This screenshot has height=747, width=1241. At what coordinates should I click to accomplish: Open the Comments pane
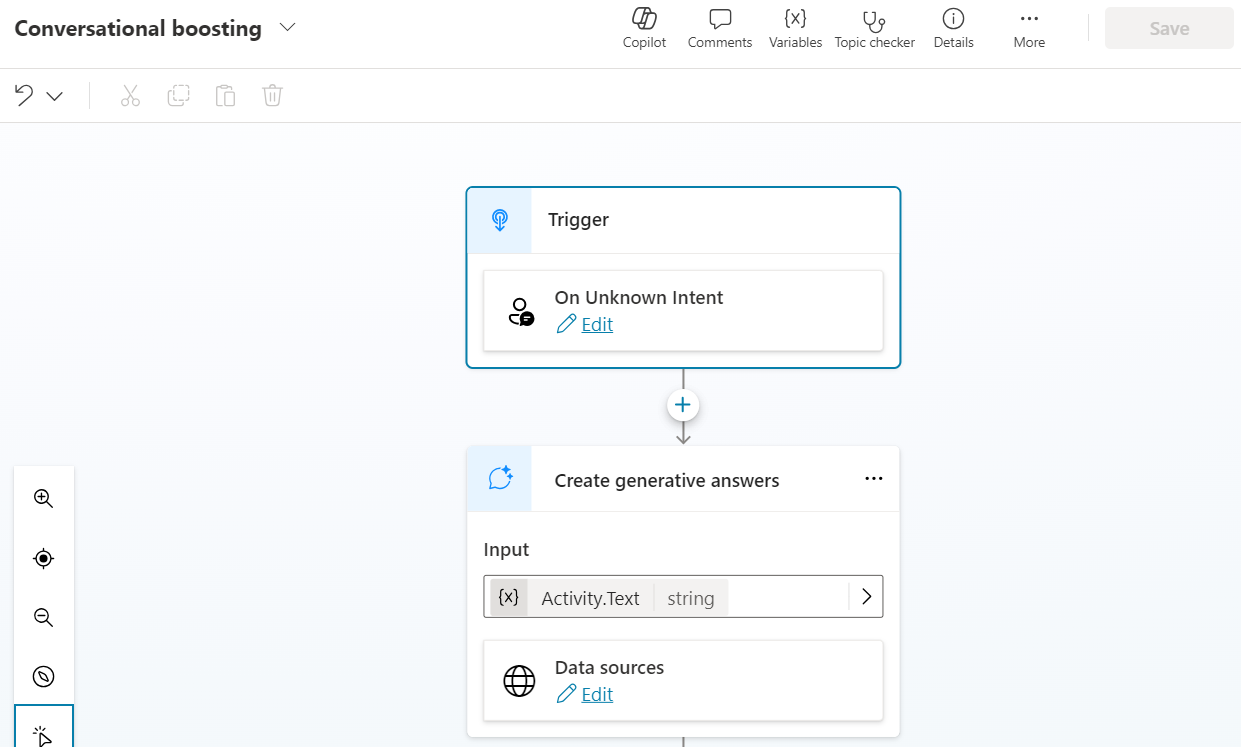click(x=719, y=28)
